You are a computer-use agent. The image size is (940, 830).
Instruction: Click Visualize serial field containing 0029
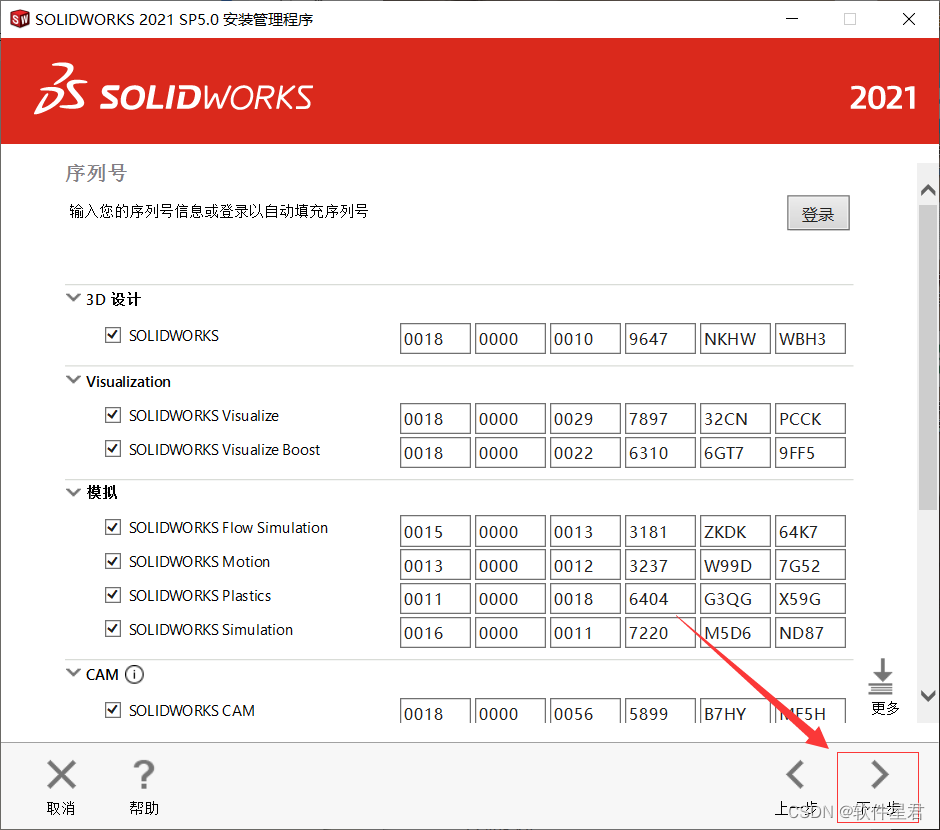pyautogui.click(x=585, y=418)
